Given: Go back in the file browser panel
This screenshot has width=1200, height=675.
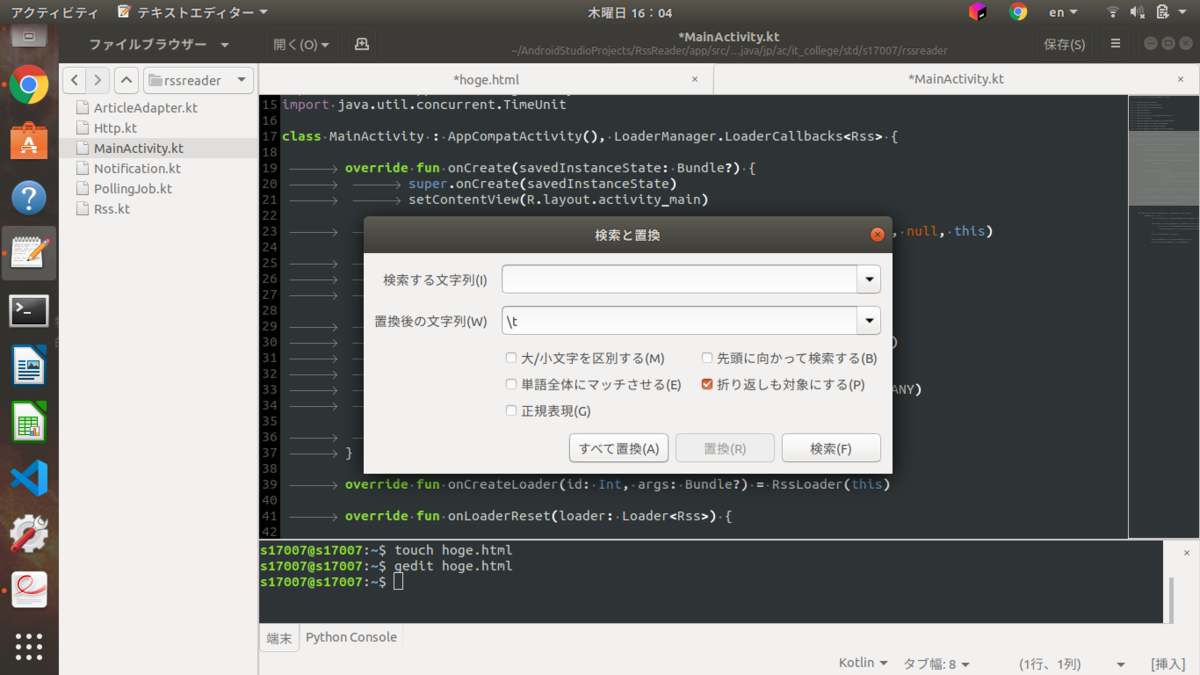Looking at the screenshot, I should (75, 80).
